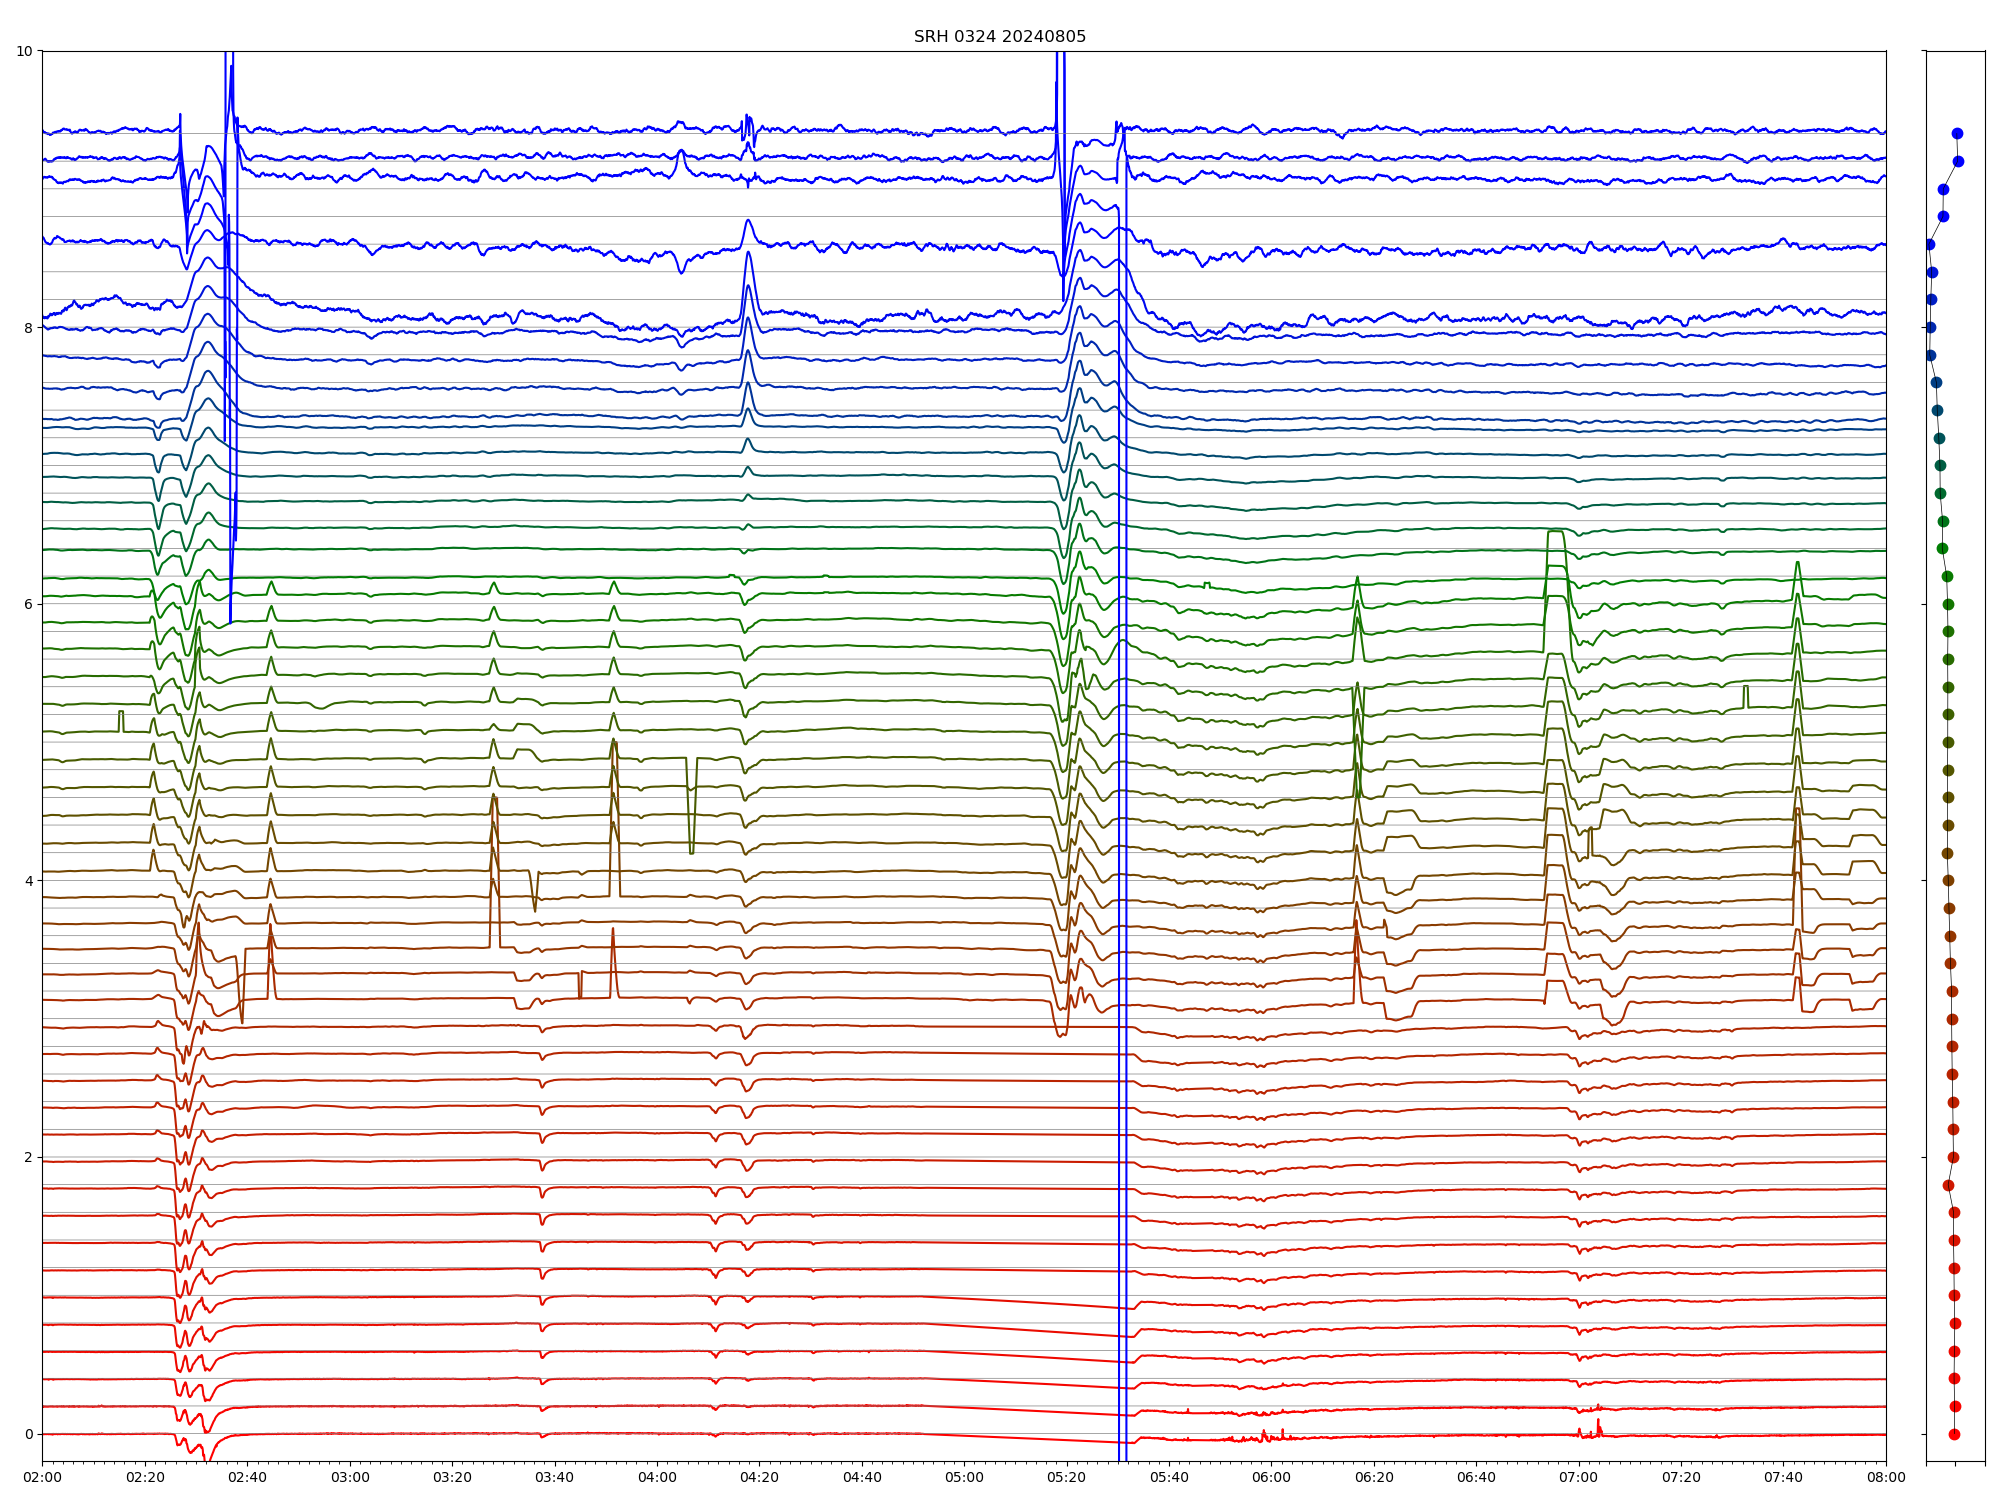Click the 03:40 tick label
This screenshot has height=1500, width=2000.
click(x=554, y=1477)
